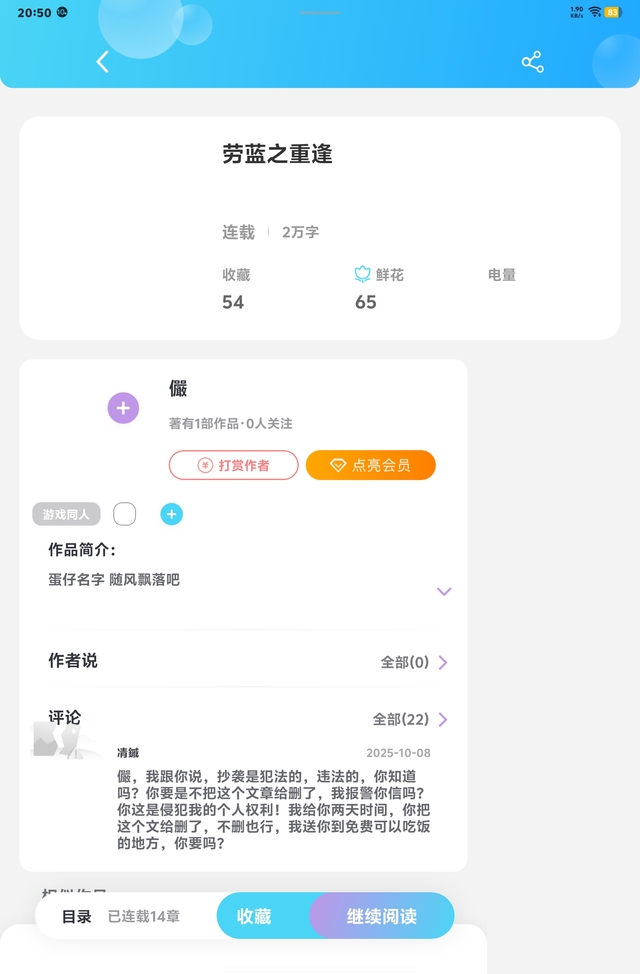Tap 继续阅读 to continue reading

click(x=382, y=916)
